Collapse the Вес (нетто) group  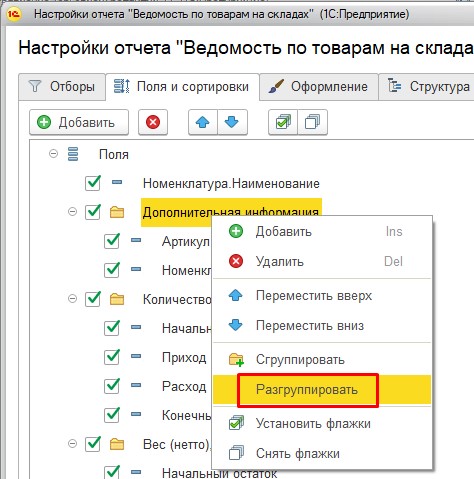[72, 444]
